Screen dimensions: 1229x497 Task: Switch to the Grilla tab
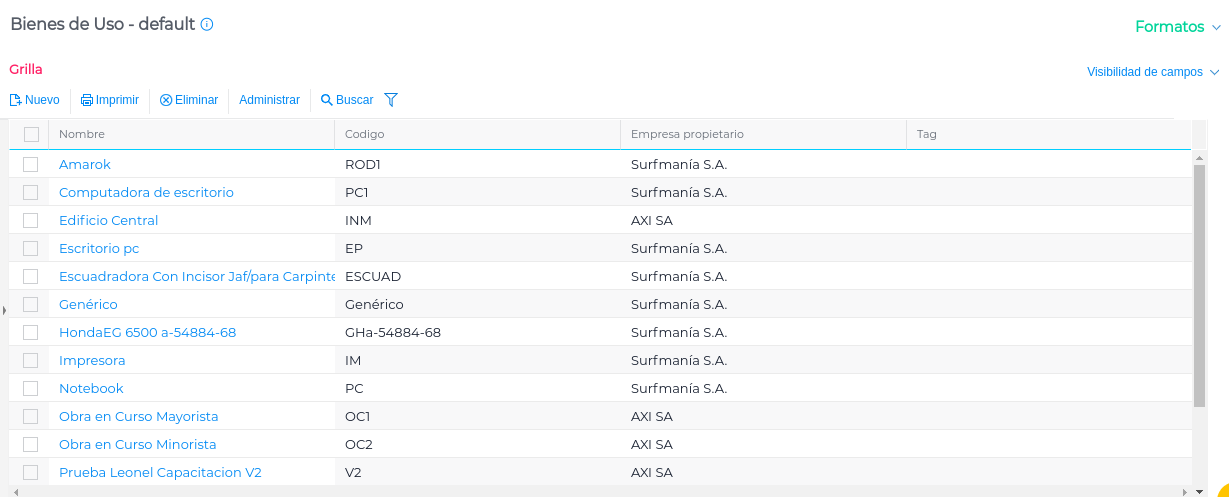[x=26, y=69]
